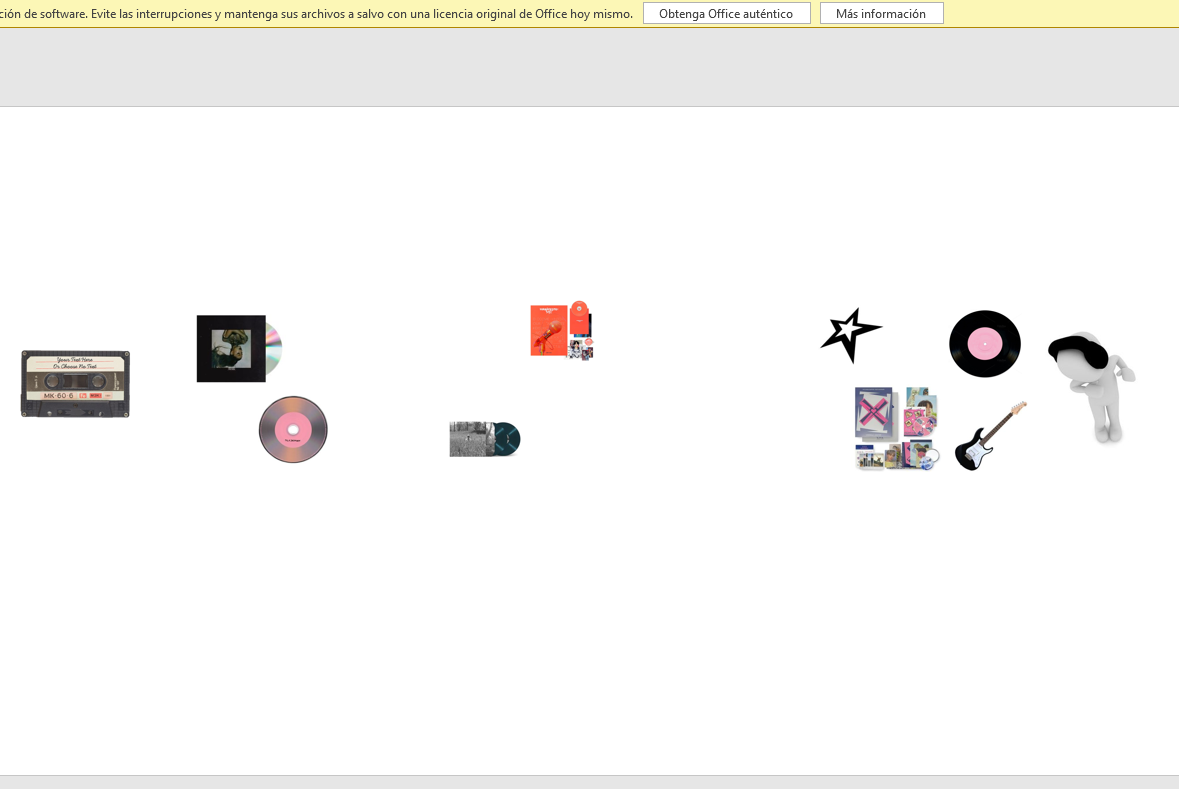Click the dark teal vinyl disc
Viewport: 1179px width, 789px height.
[509, 439]
